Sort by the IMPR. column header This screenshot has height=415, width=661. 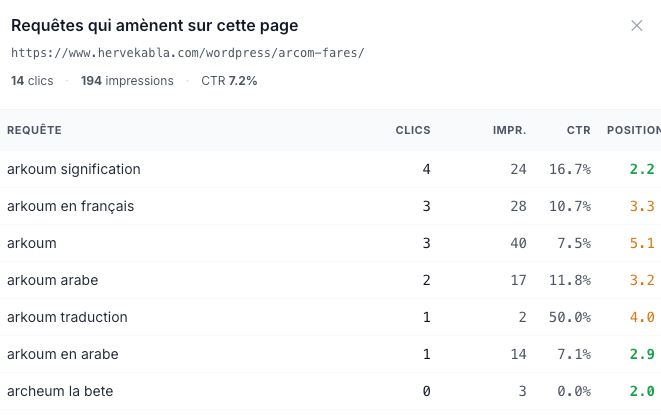[x=509, y=130]
